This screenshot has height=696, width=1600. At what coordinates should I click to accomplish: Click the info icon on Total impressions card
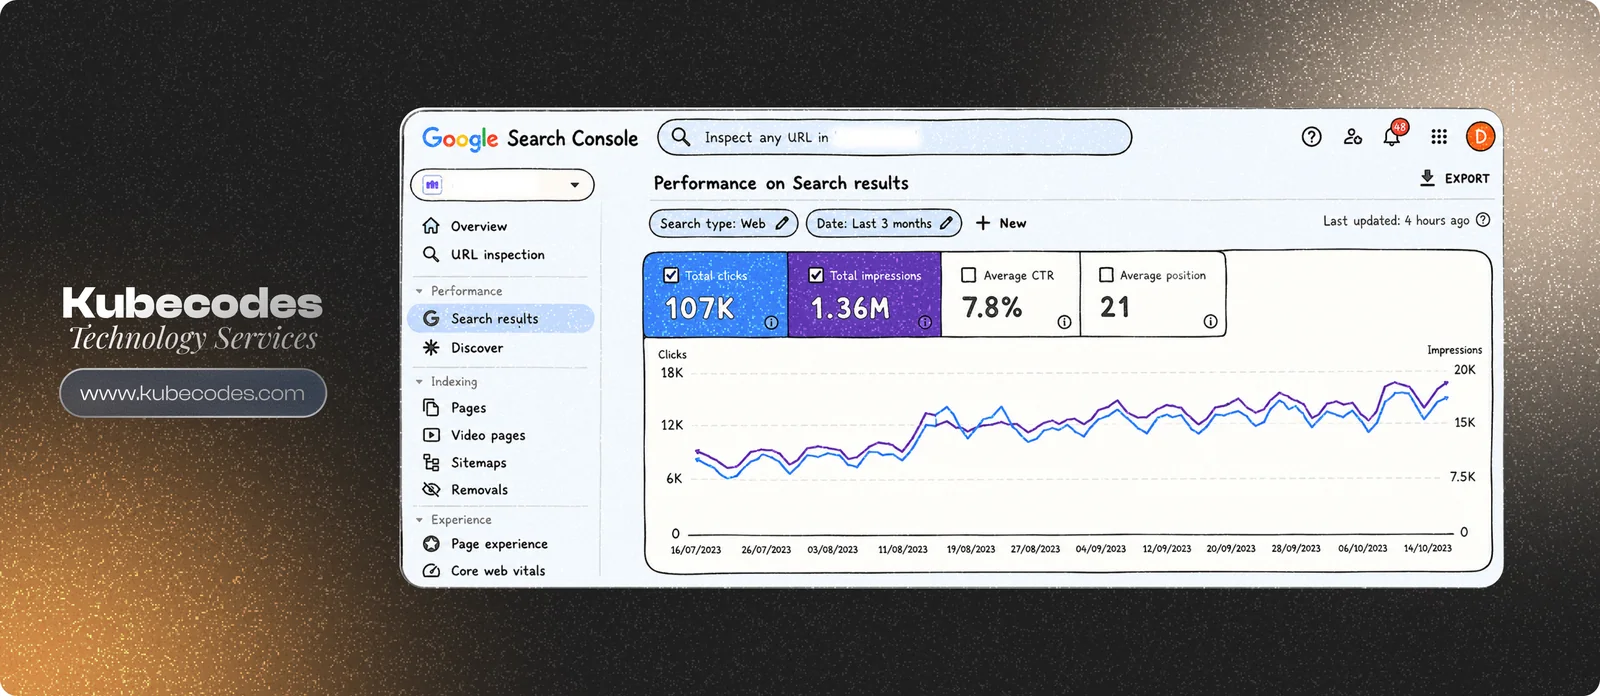(925, 322)
